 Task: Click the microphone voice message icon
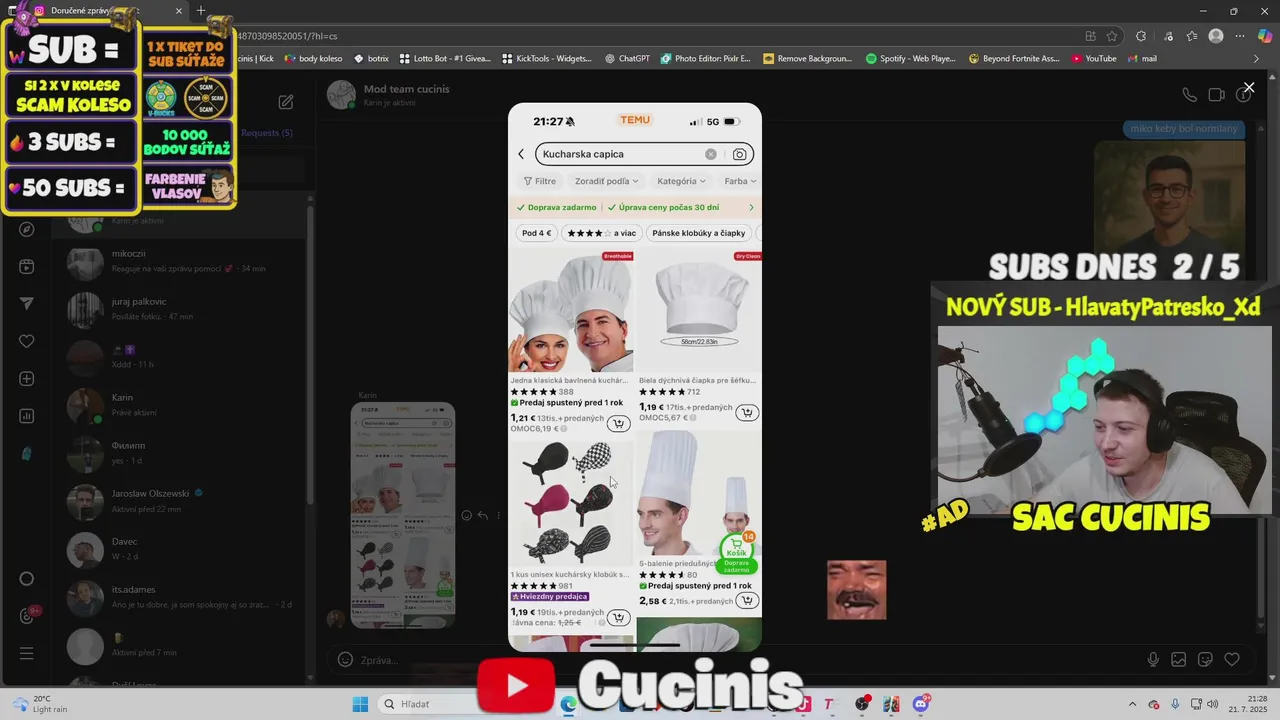coord(1153,660)
